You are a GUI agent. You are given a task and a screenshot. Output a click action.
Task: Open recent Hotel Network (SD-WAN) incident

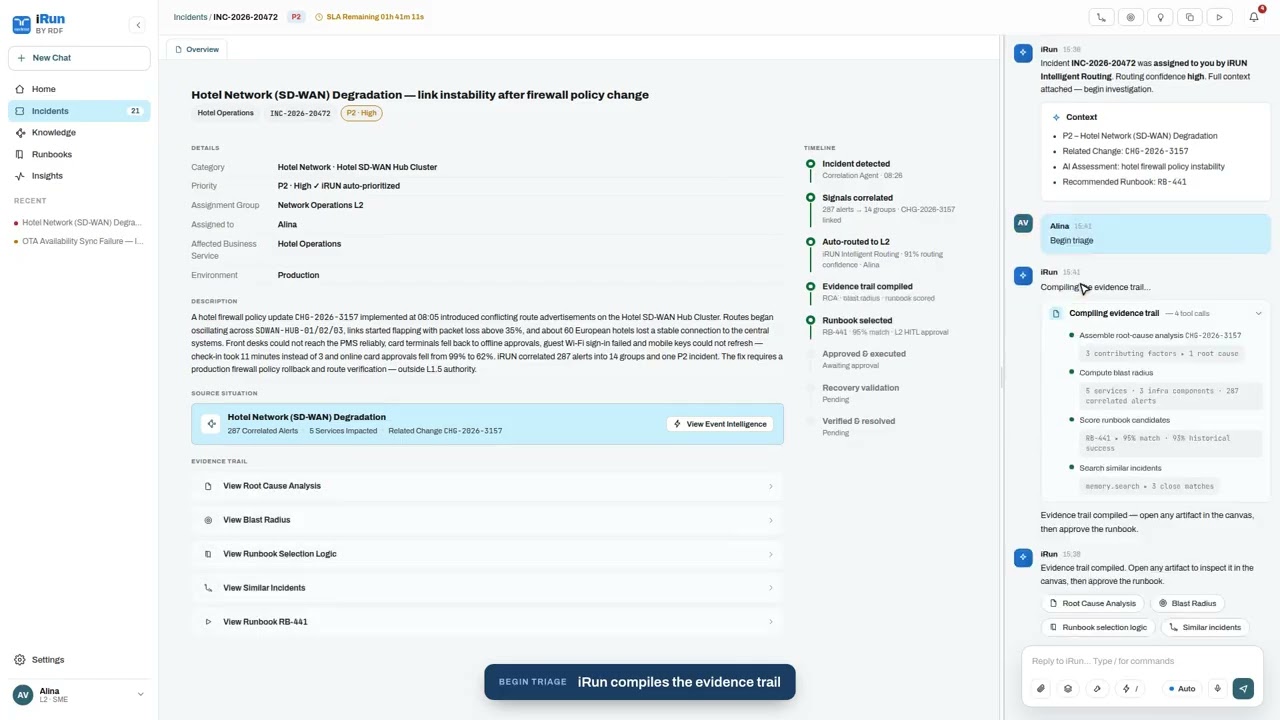(x=79, y=222)
